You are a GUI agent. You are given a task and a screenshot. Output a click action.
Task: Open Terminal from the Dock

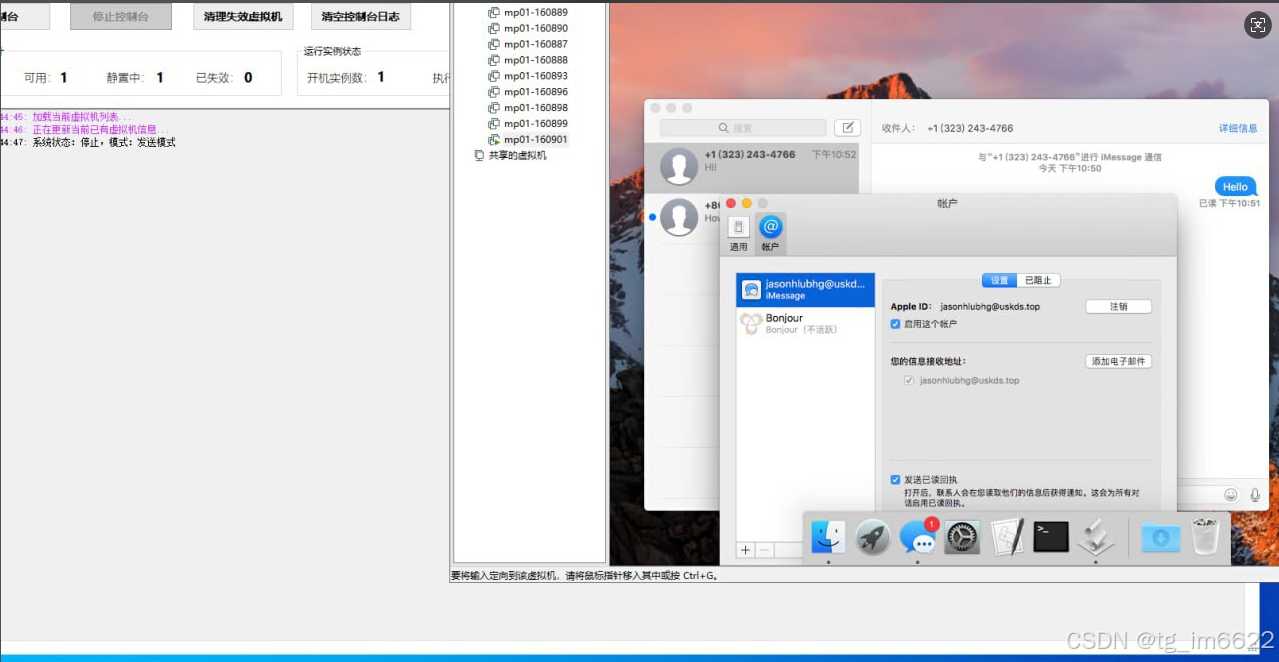point(1051,537)
